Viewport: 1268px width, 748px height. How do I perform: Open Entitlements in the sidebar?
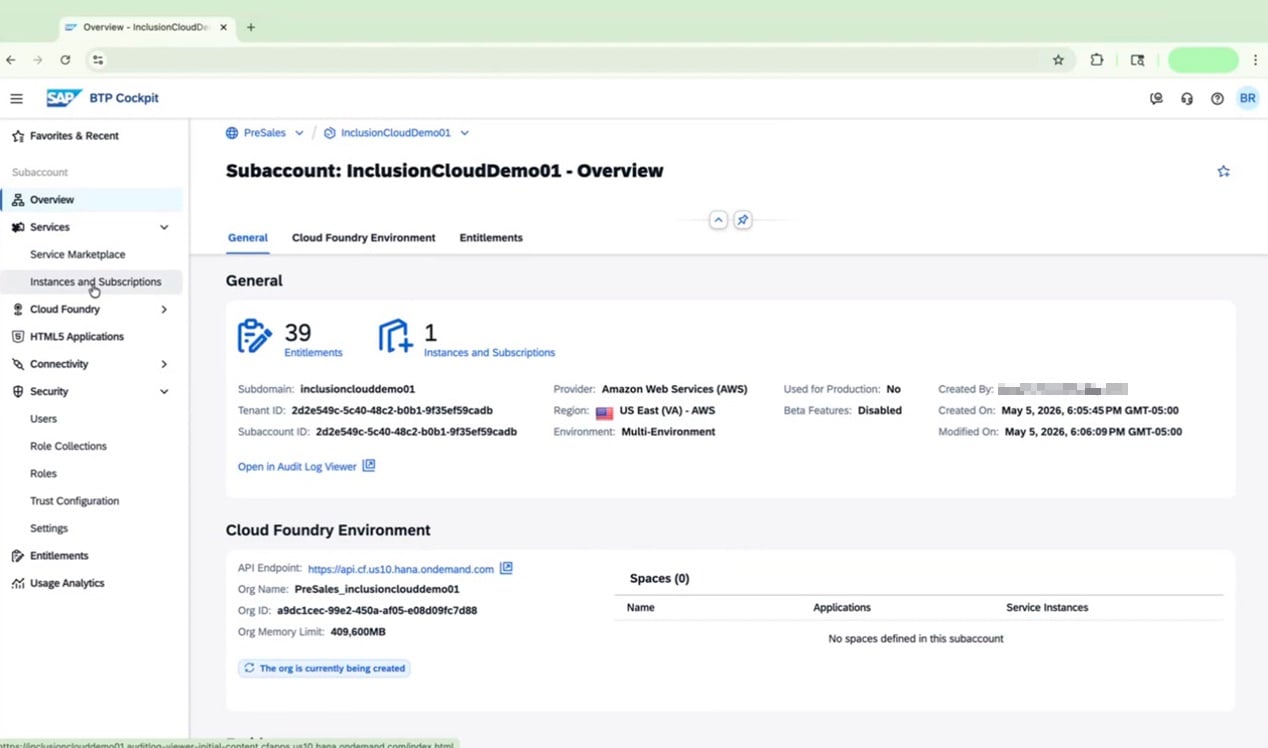pyautogui.click(x=92, y=556)
